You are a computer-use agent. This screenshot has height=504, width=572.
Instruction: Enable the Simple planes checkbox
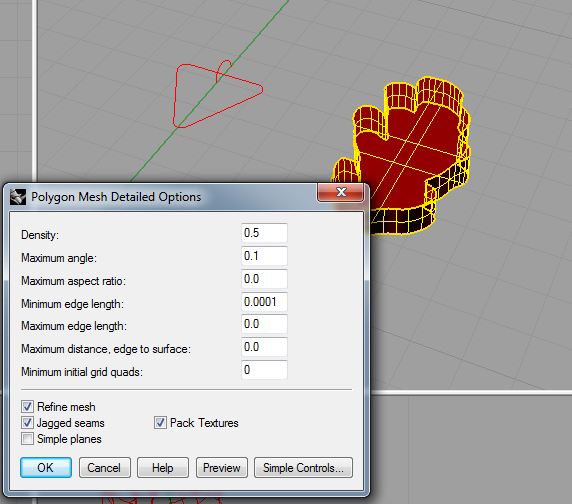tap(27, 438)
